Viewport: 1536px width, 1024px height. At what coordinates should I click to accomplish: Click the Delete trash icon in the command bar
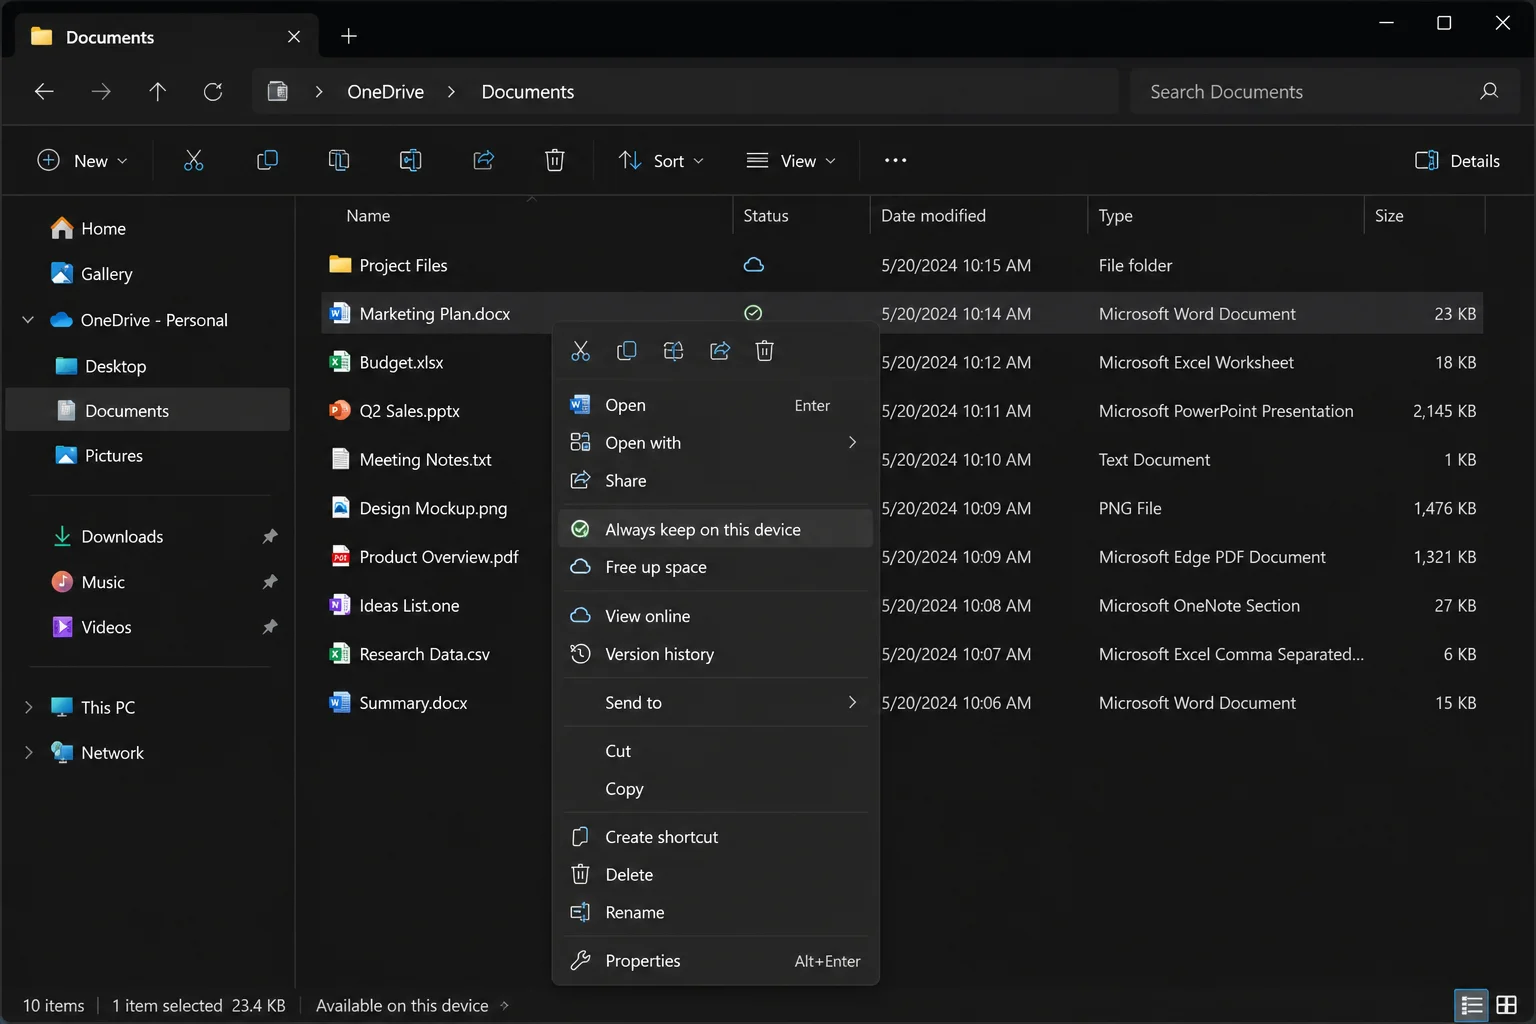tap(555, 160)
